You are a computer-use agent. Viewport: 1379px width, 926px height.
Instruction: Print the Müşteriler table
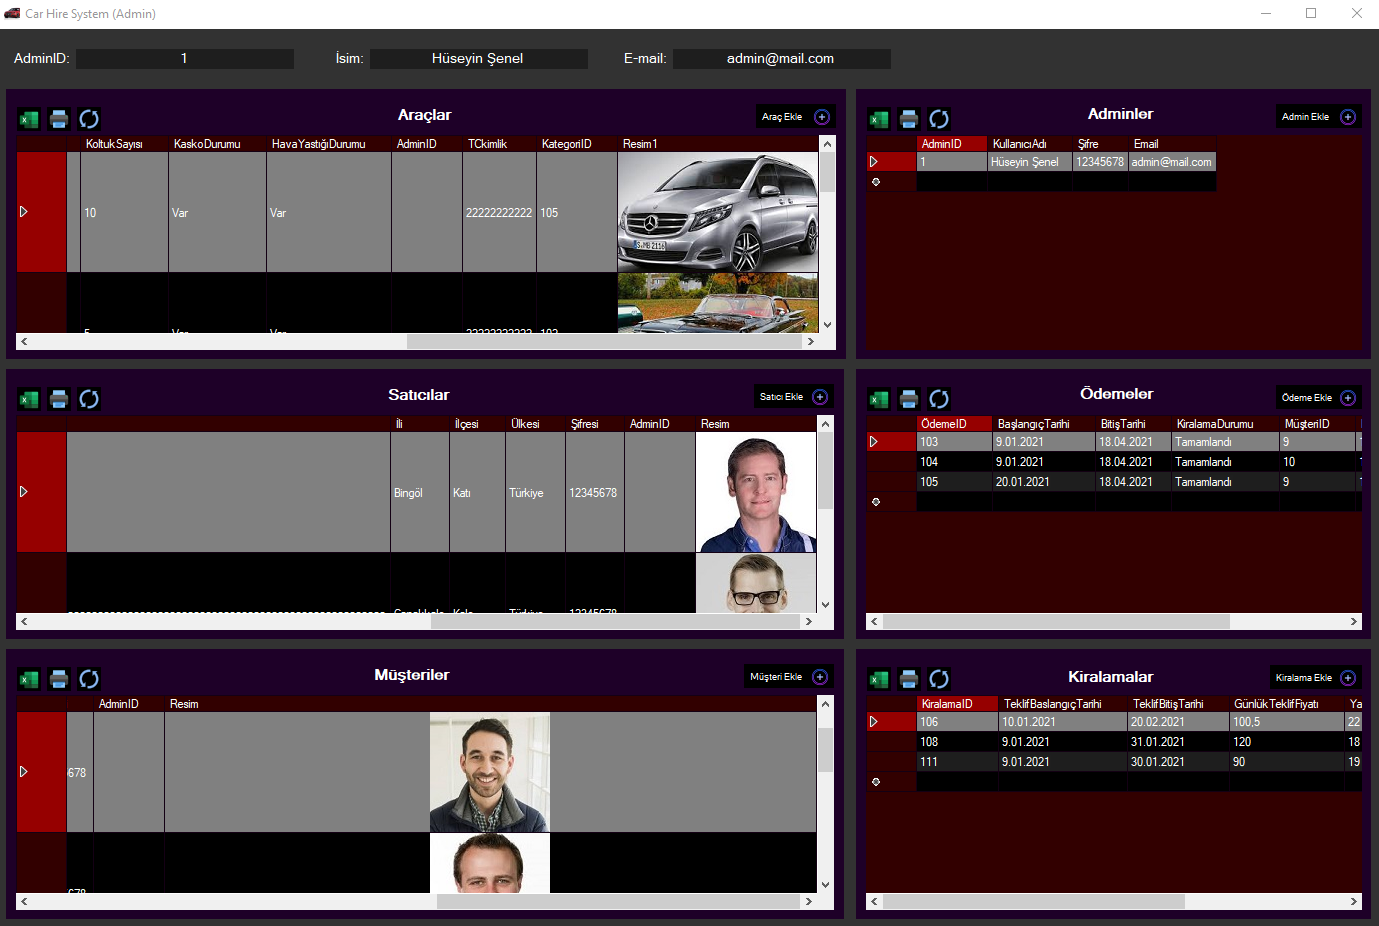coord(59,679)
